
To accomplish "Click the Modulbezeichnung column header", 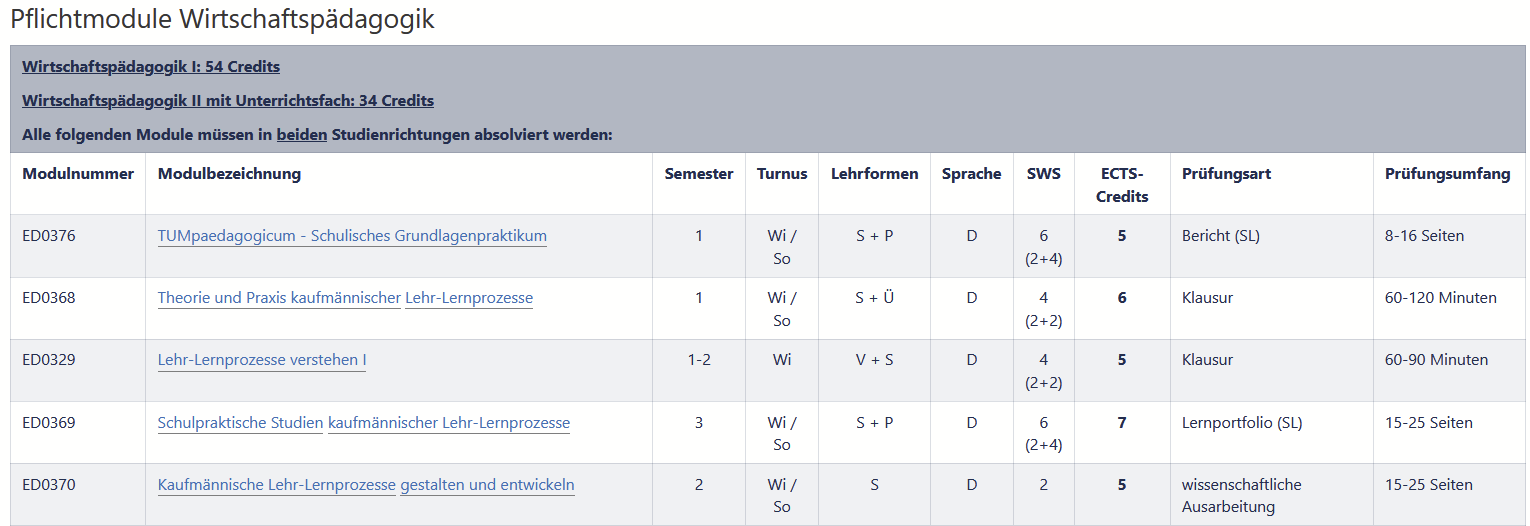I will tap(229, 174).
